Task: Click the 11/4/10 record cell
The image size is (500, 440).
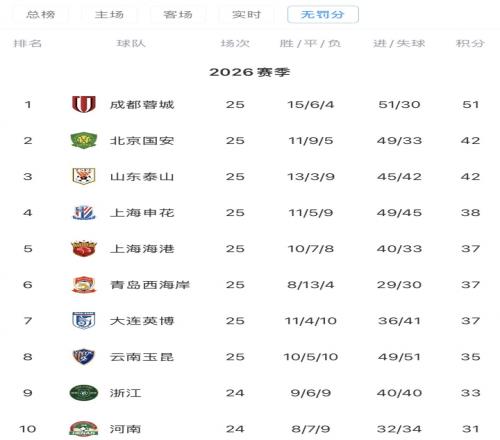Action: pos(311,321)
